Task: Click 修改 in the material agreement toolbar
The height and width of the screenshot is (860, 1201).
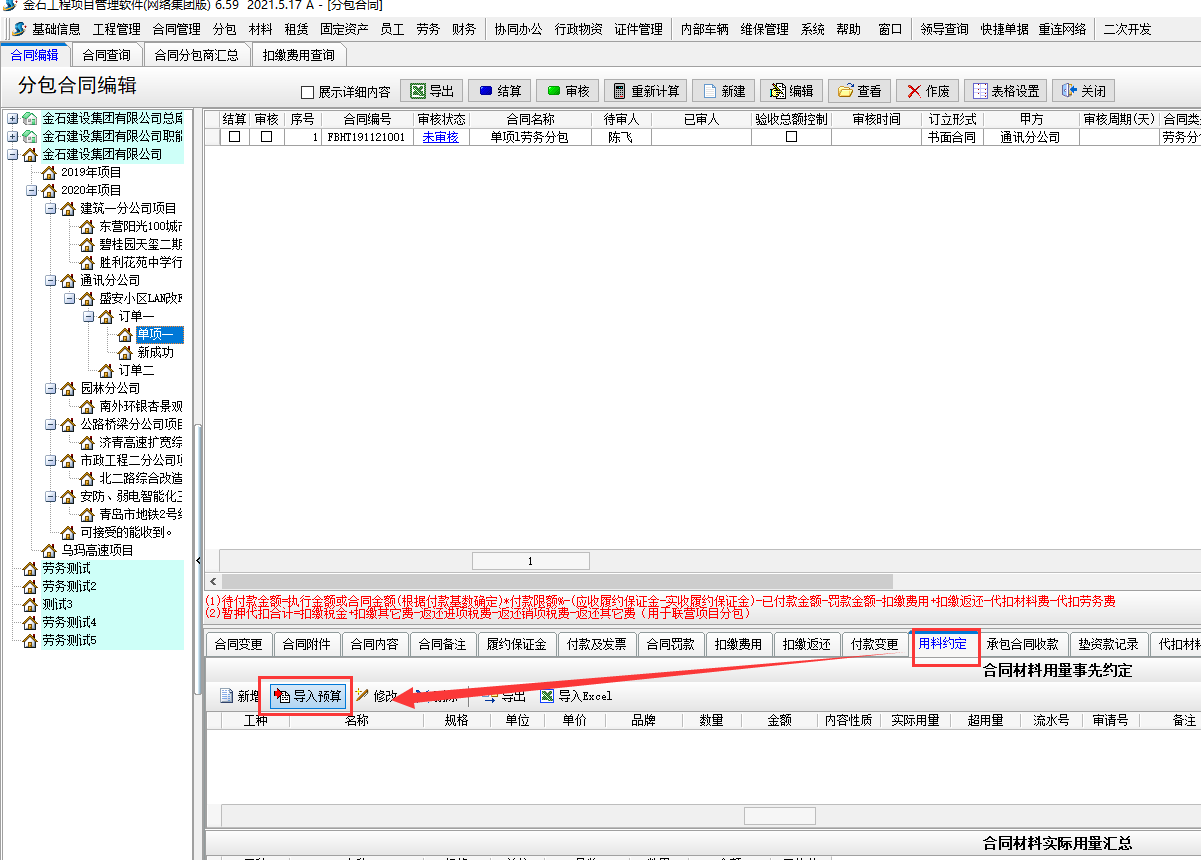Action: (376, 696)
